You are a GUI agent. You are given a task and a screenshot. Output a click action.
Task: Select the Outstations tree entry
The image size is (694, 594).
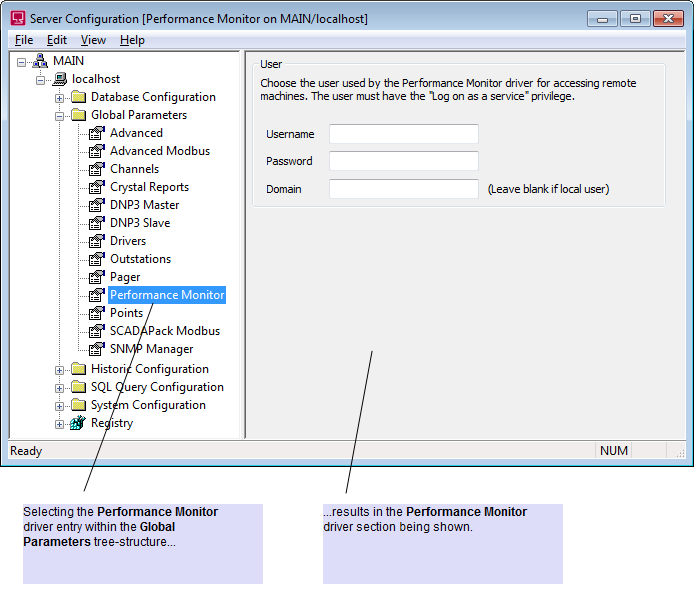(x=140, y=259)
